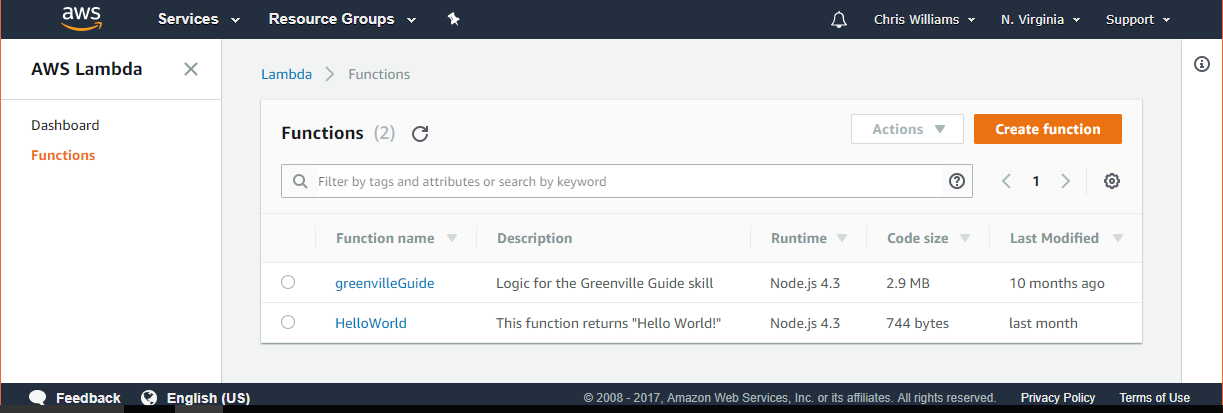Click the AWS logo icon
This screenshot has height=413, width=1223.
coord(78,18)
